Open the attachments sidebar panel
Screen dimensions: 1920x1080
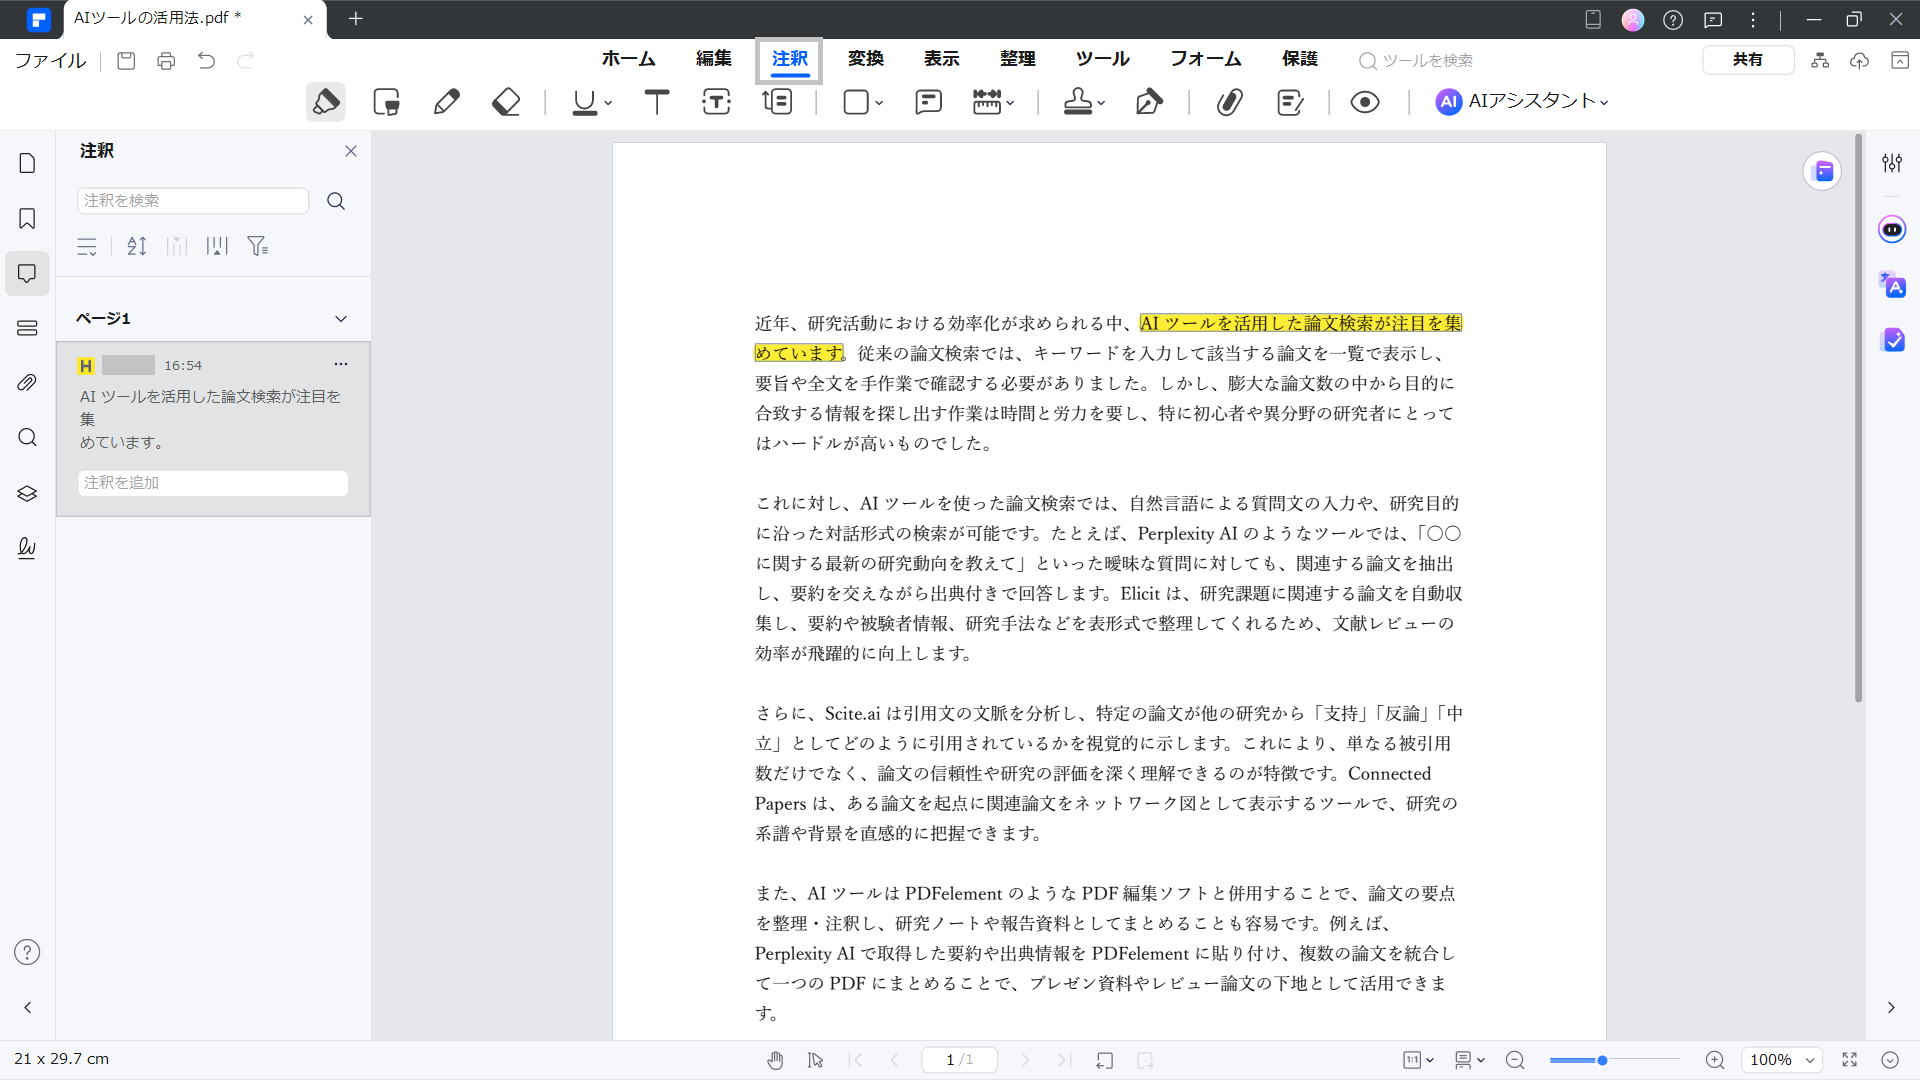(27, 383)
